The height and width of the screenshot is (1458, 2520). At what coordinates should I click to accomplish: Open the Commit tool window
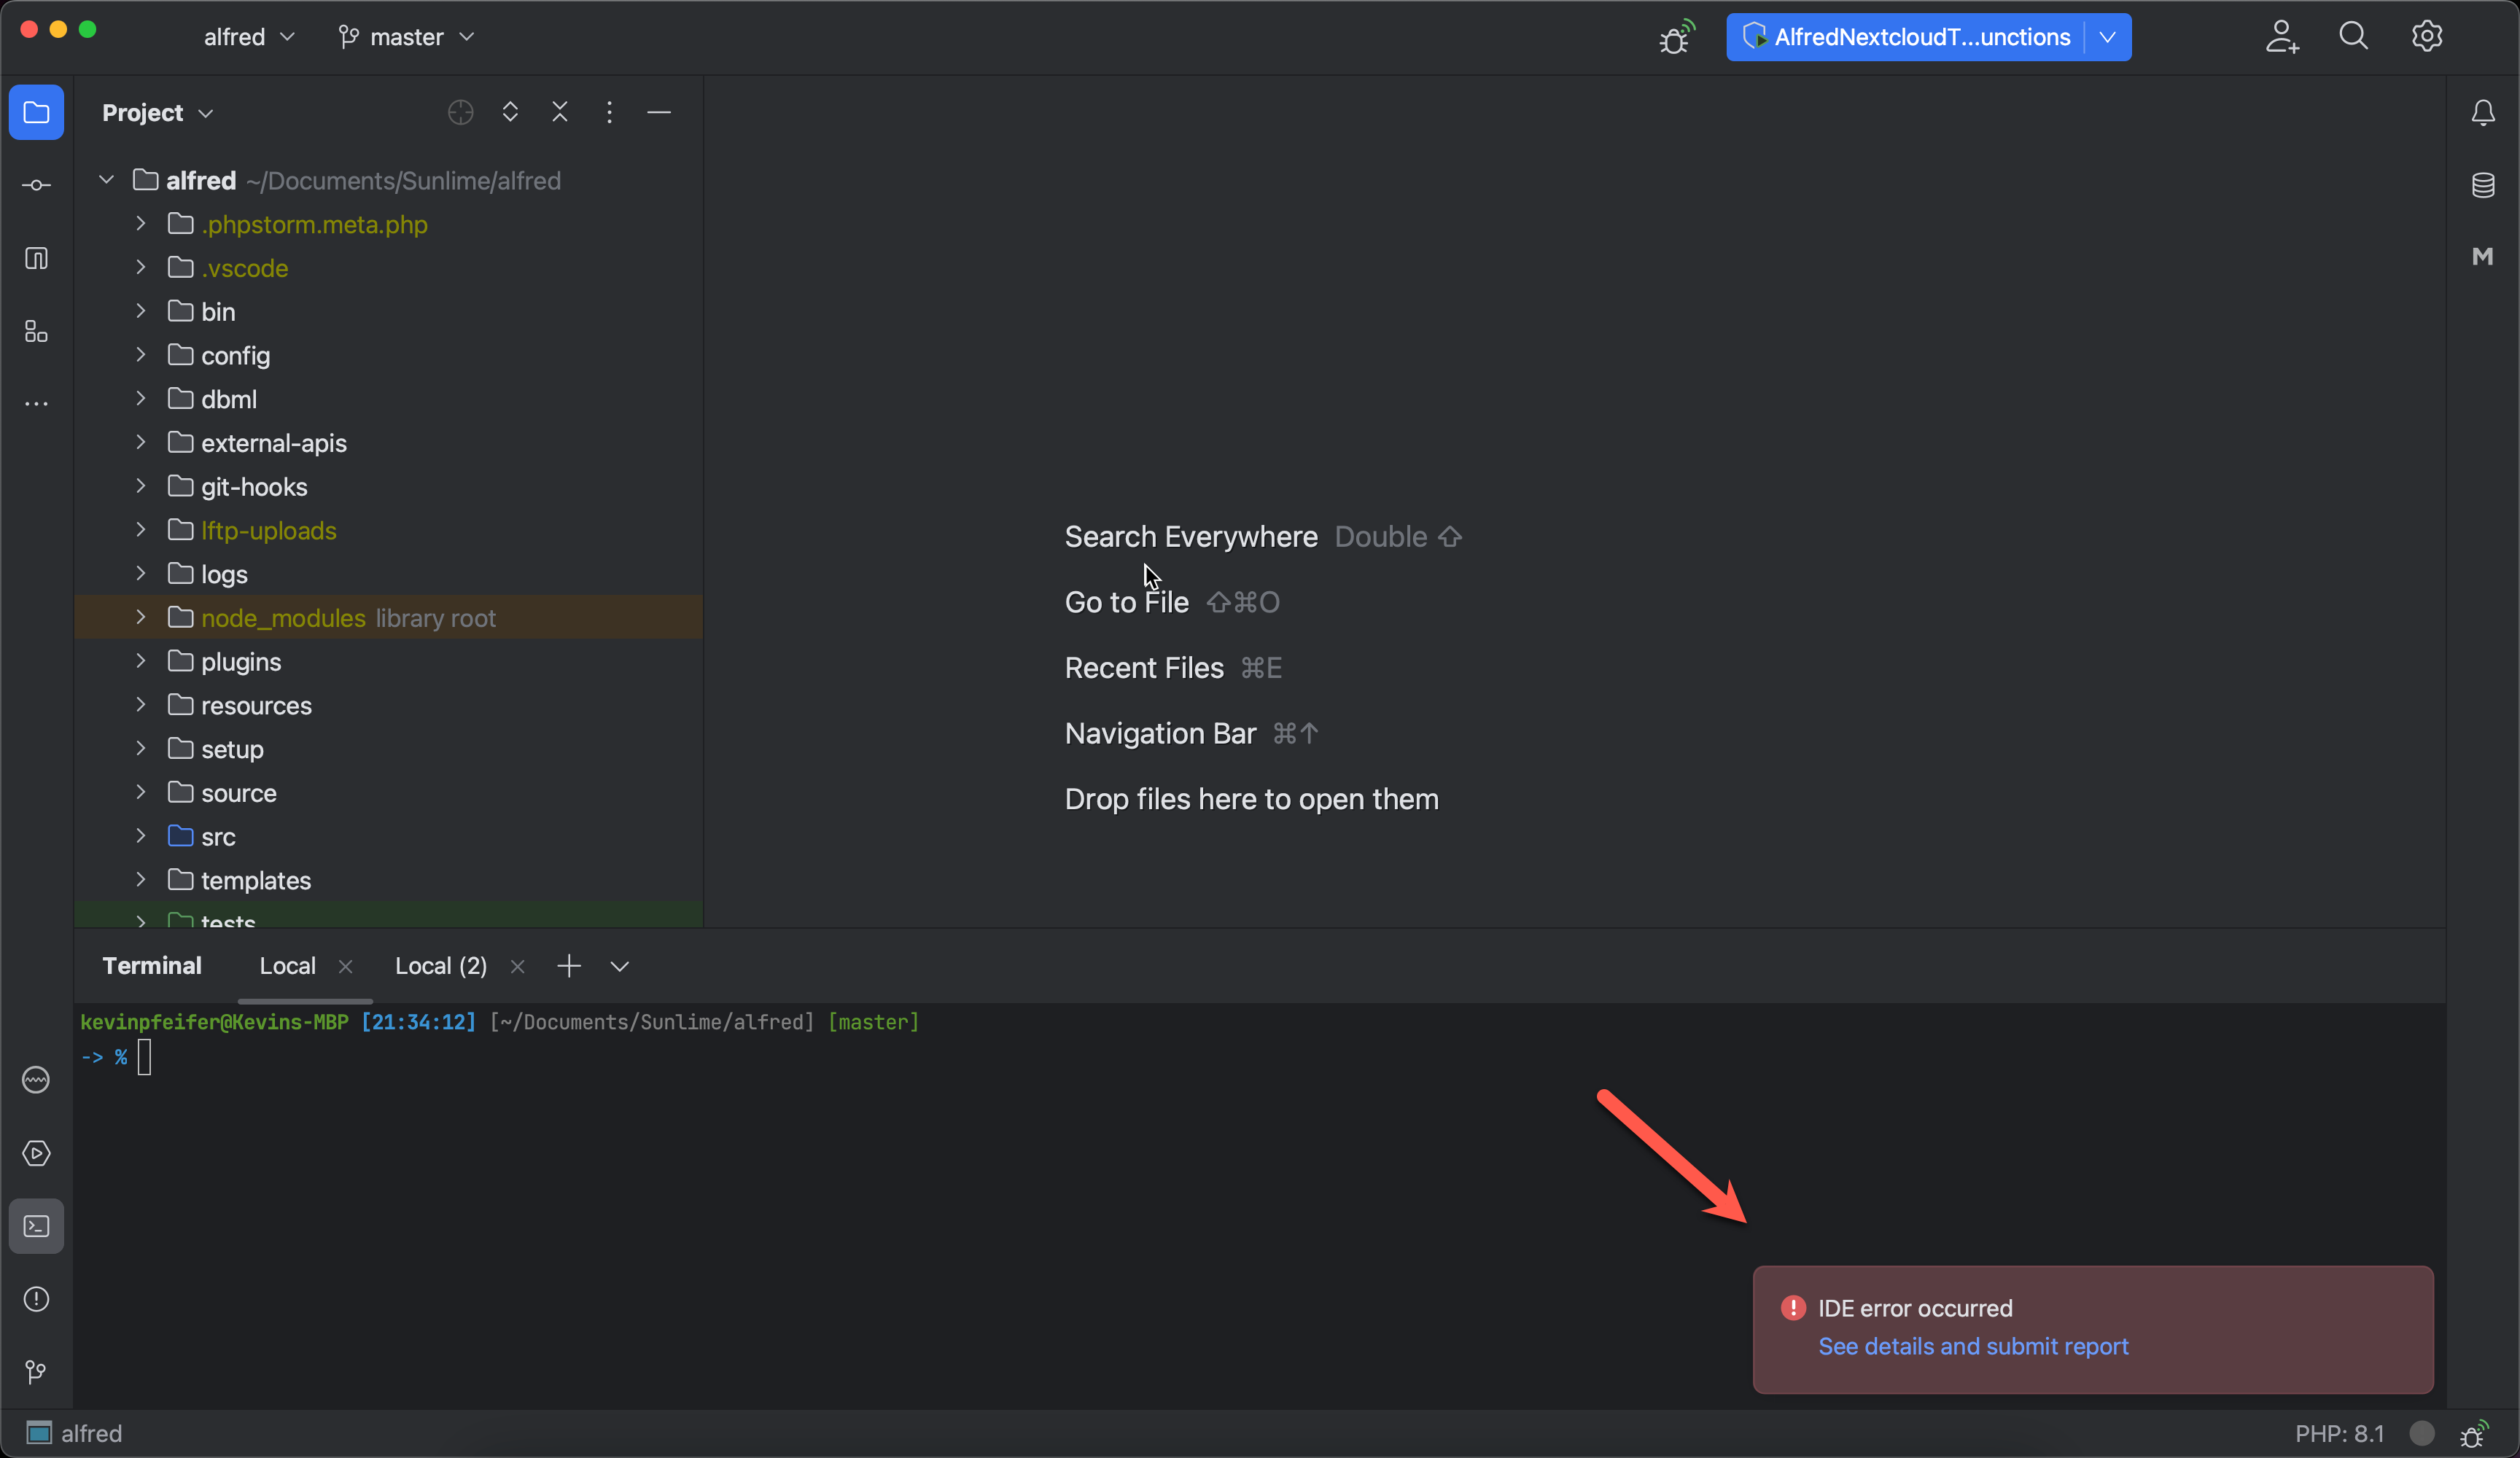(36, 185)
